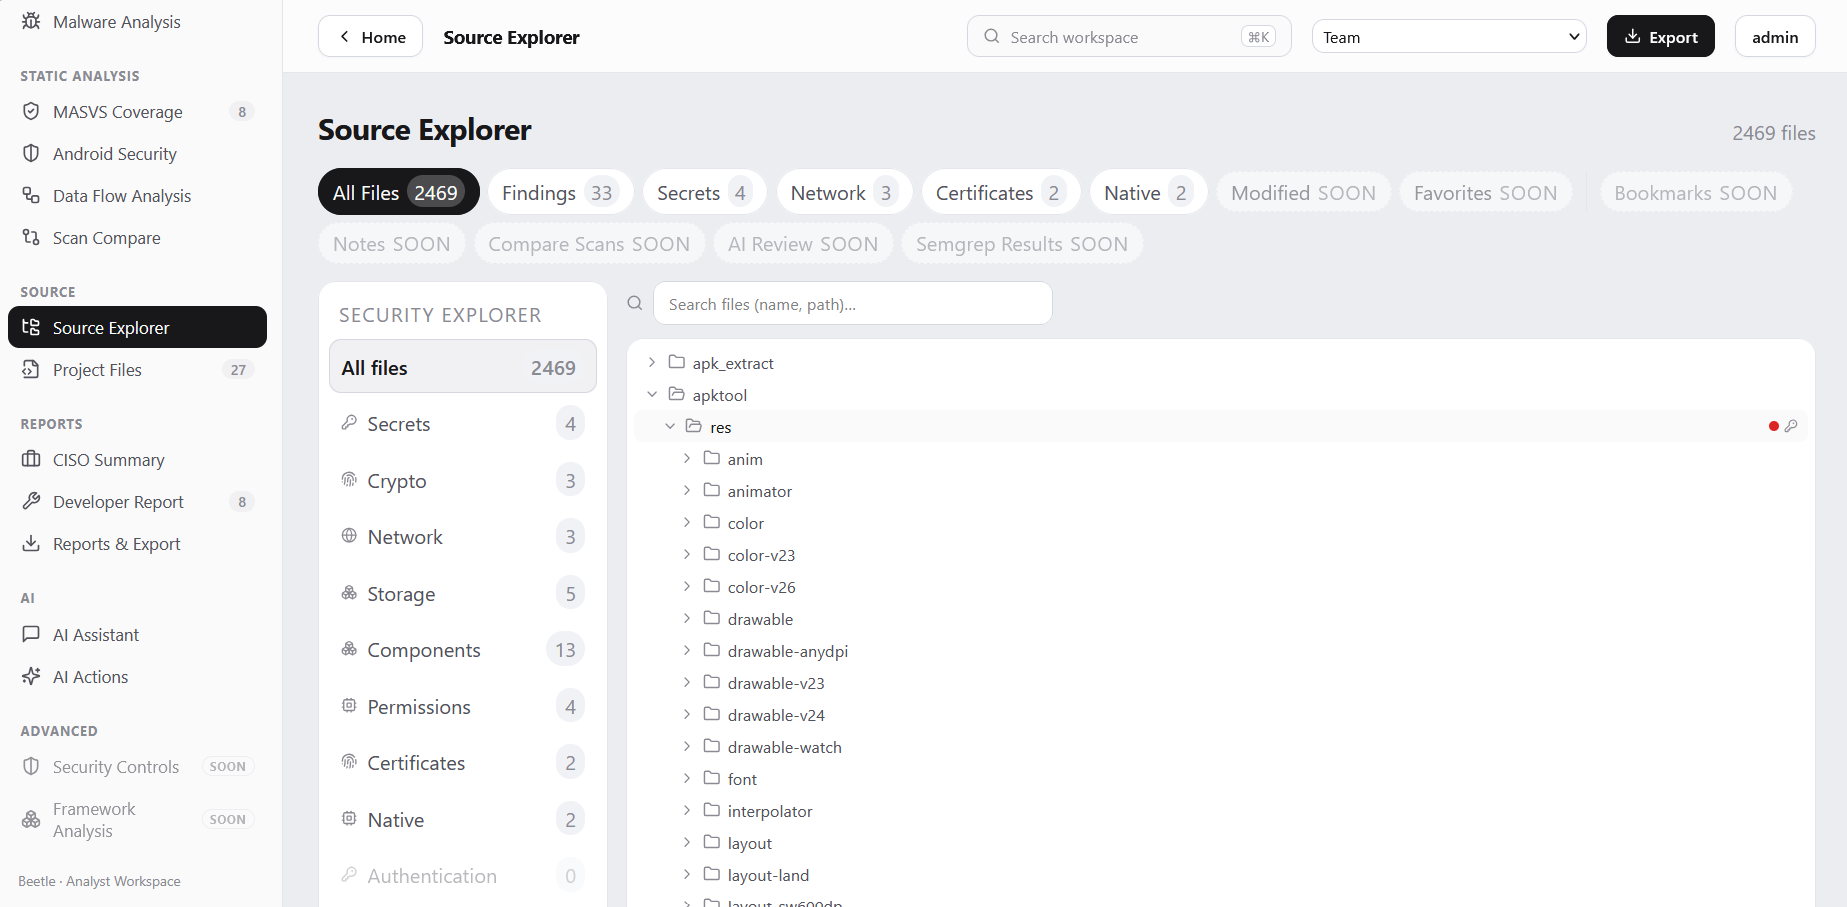The width and height of the screenshot is (1847, 907).
Task: Select the color-v26 folder row
Action: tap(1220, 586)
